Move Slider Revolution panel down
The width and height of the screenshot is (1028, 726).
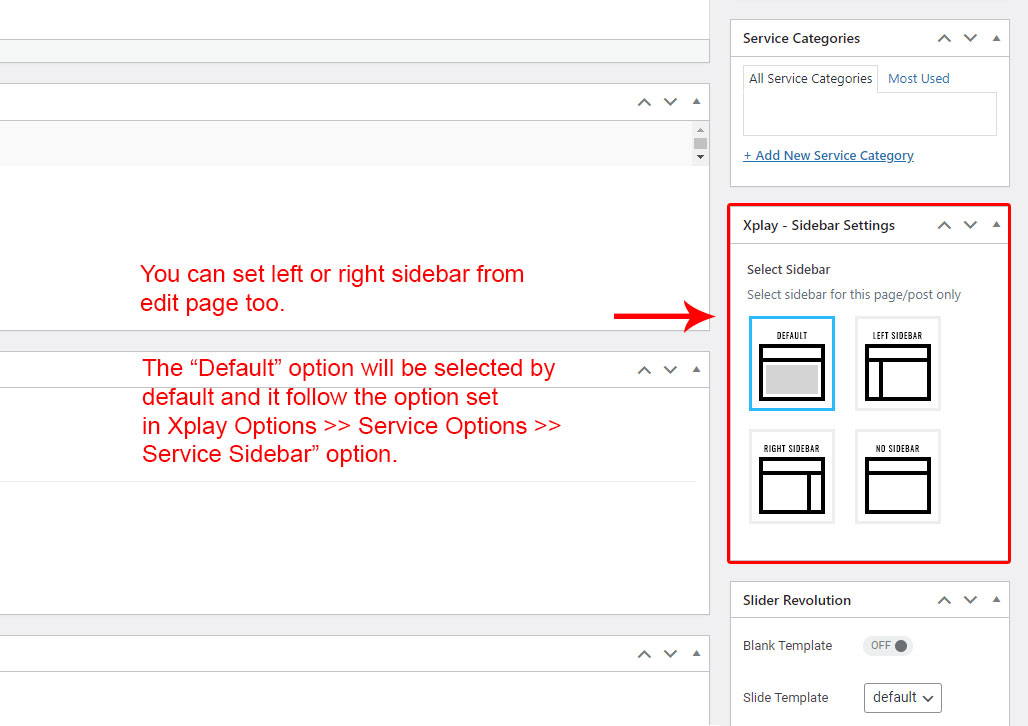[x=970, y=600]
